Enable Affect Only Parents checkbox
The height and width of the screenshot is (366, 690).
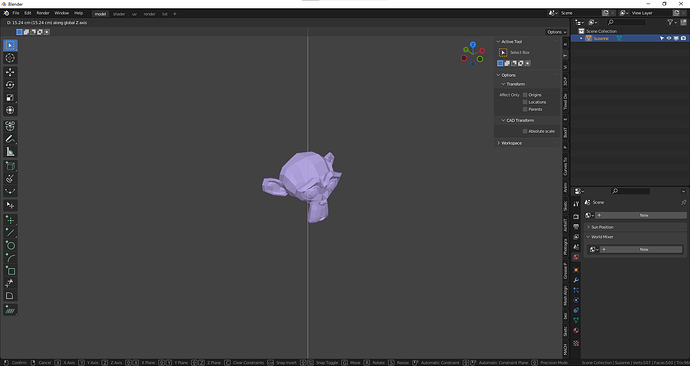(525, 109)
